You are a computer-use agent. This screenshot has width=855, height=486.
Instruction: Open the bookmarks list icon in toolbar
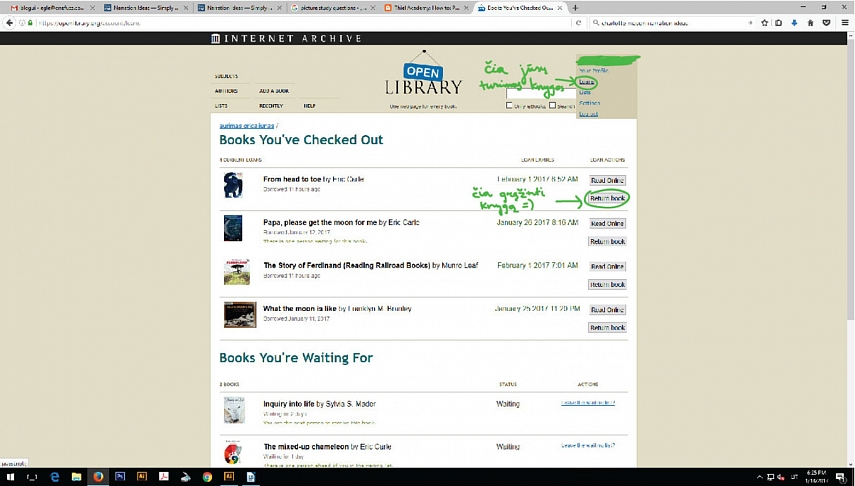tap(779, 23)
